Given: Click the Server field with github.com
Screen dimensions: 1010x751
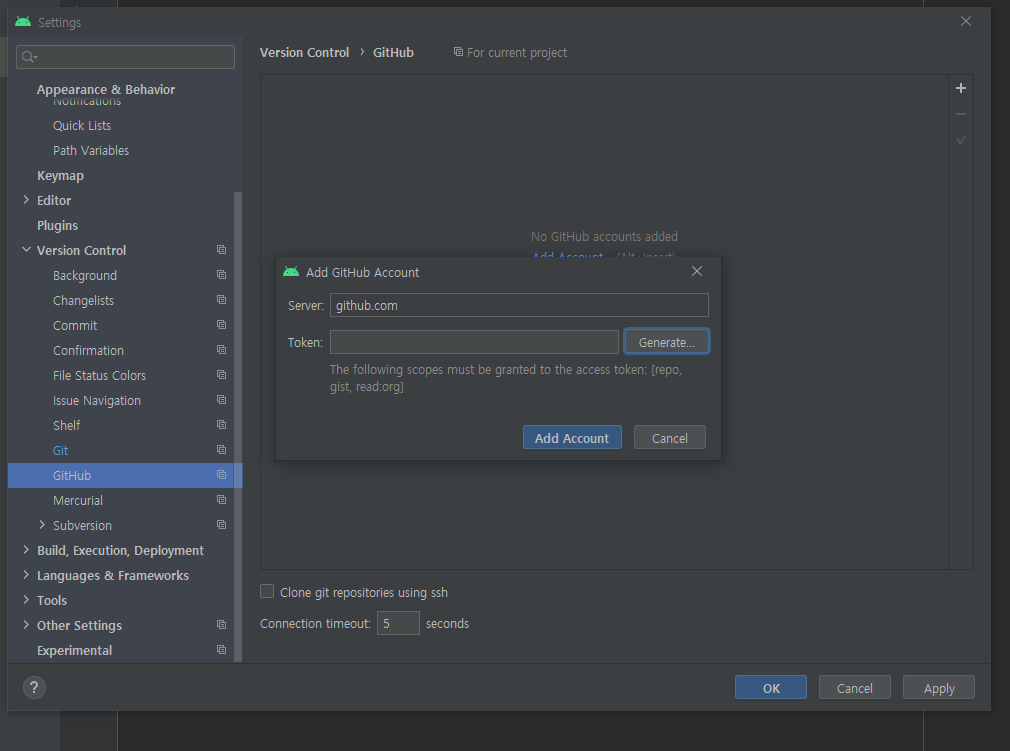Looking at the screenshot, I should [519, 305].
